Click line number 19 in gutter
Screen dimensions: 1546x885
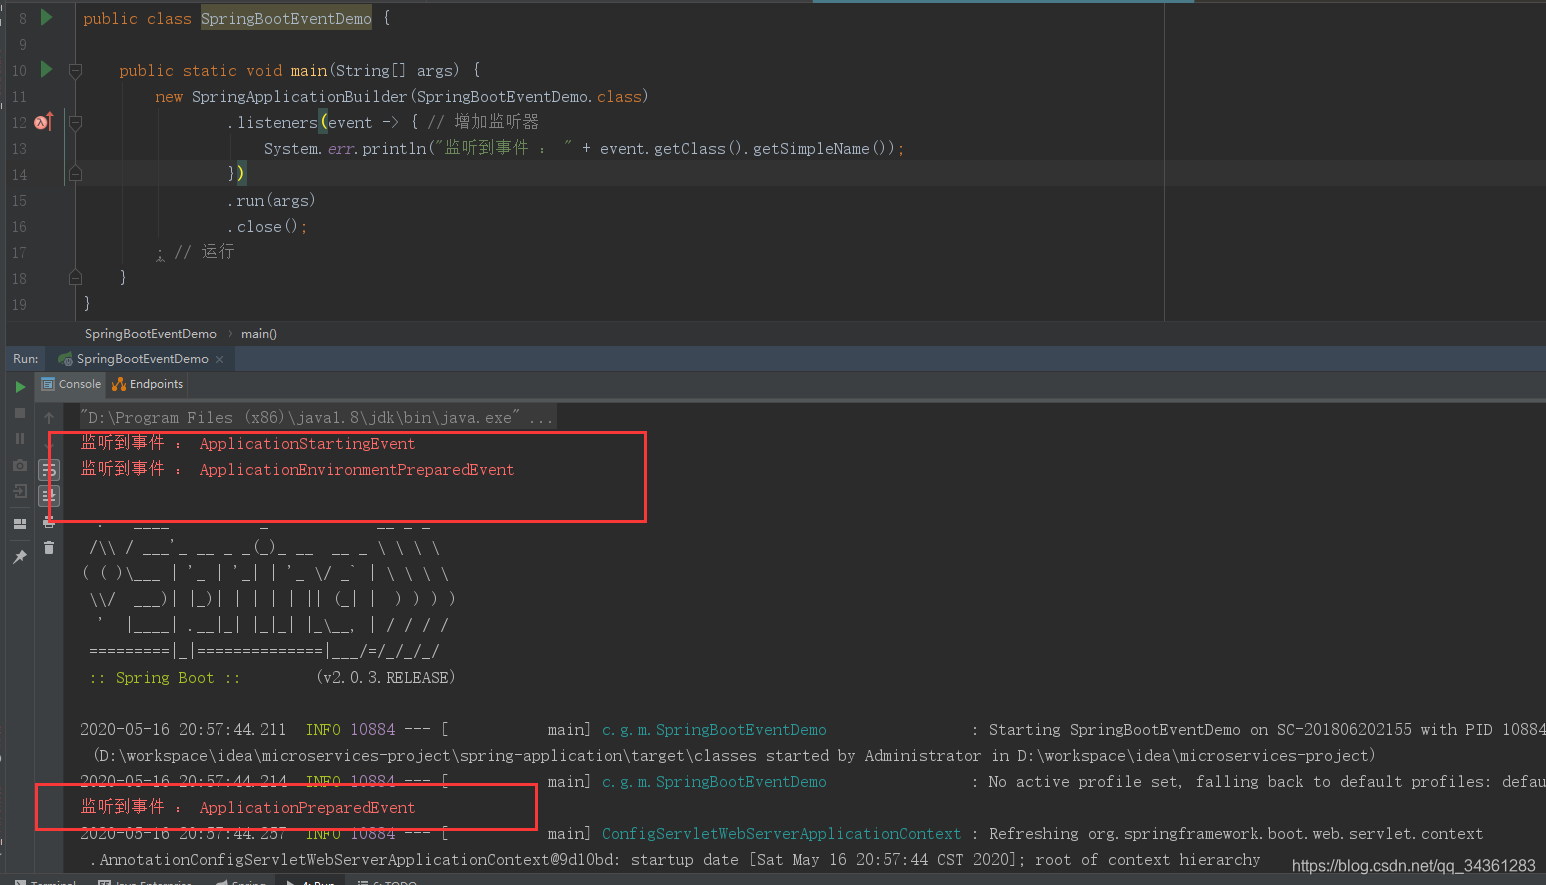19,305
